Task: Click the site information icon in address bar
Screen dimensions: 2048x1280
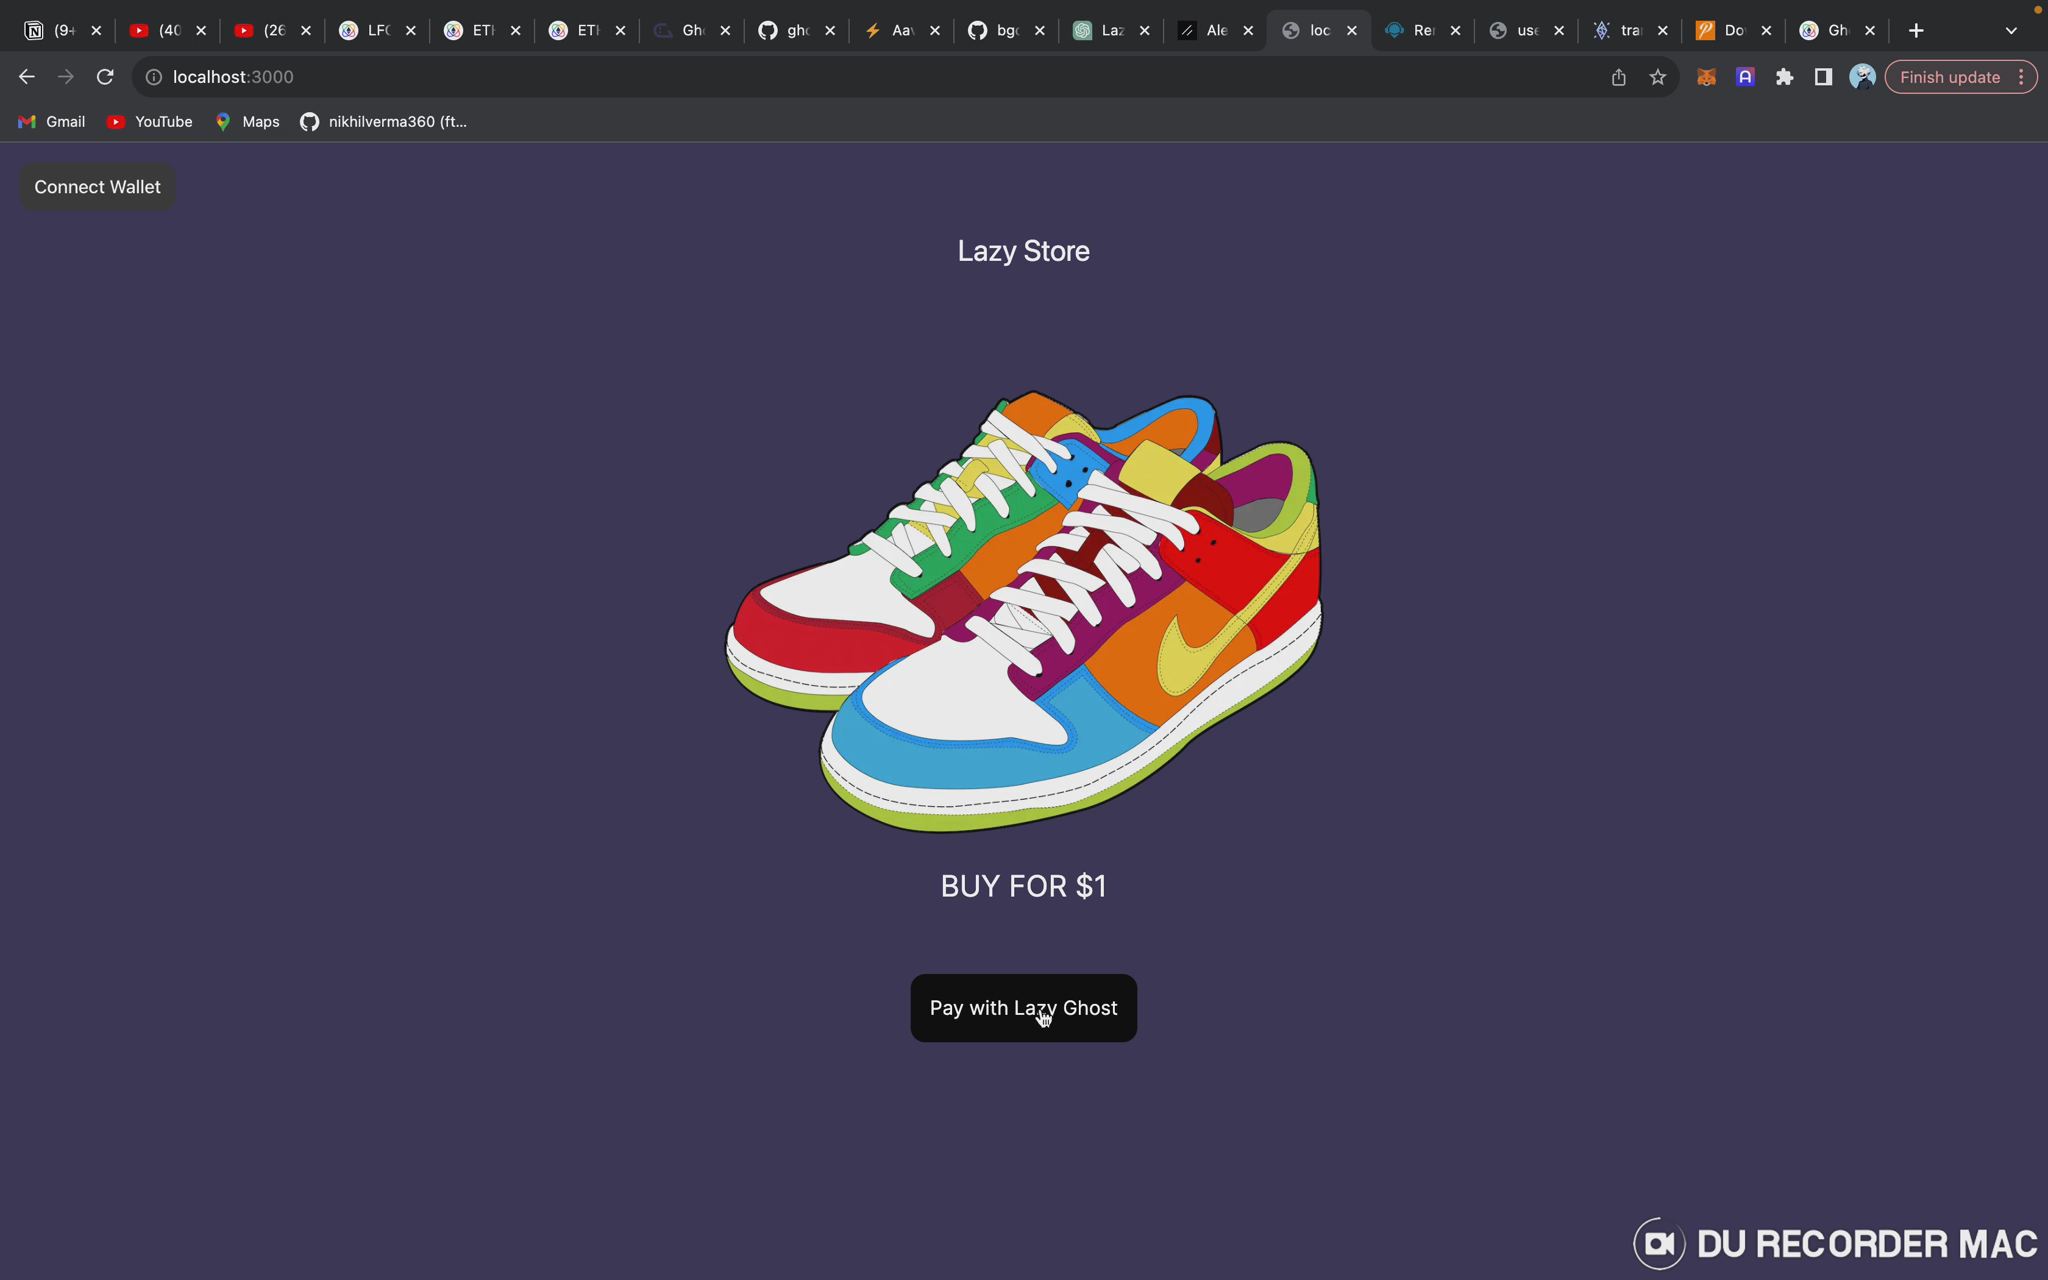Action: coord(154,77)
